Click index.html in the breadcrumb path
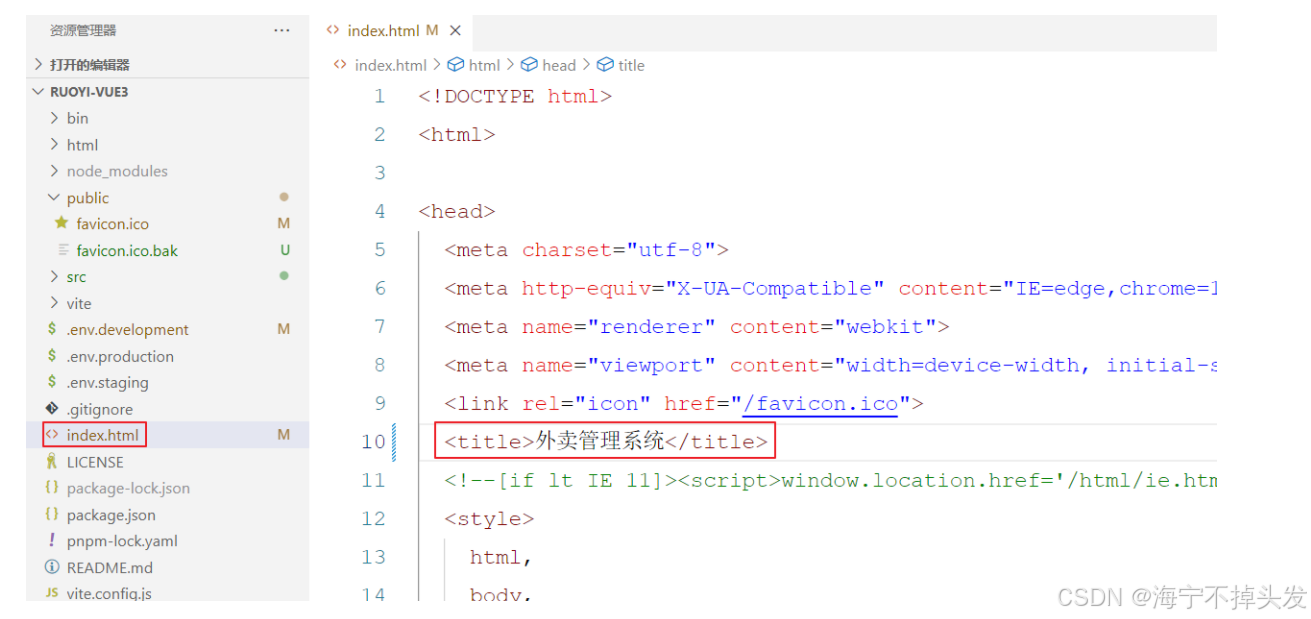This screenshot has height=619, width=1311. 390,65
